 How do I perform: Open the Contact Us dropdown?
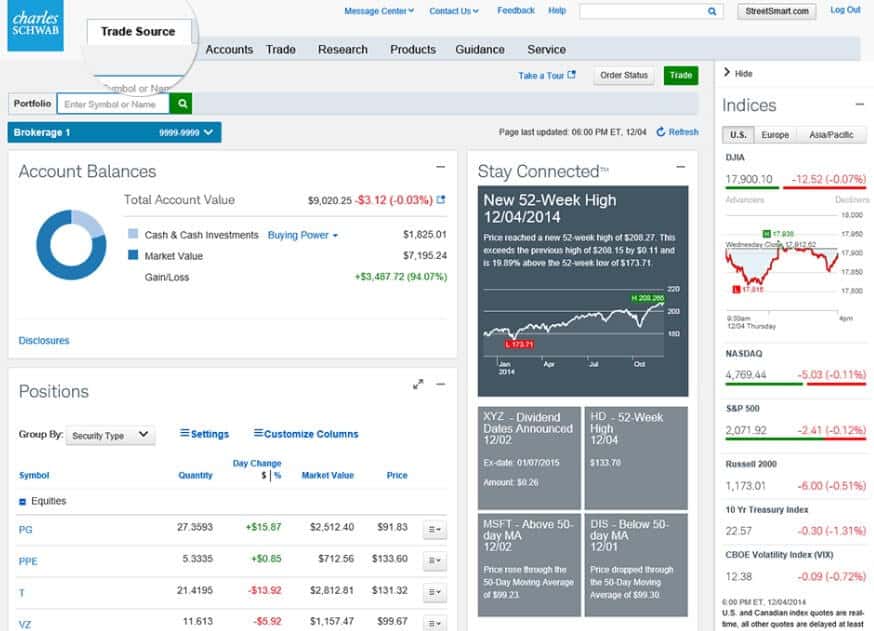tap(454, 11)
